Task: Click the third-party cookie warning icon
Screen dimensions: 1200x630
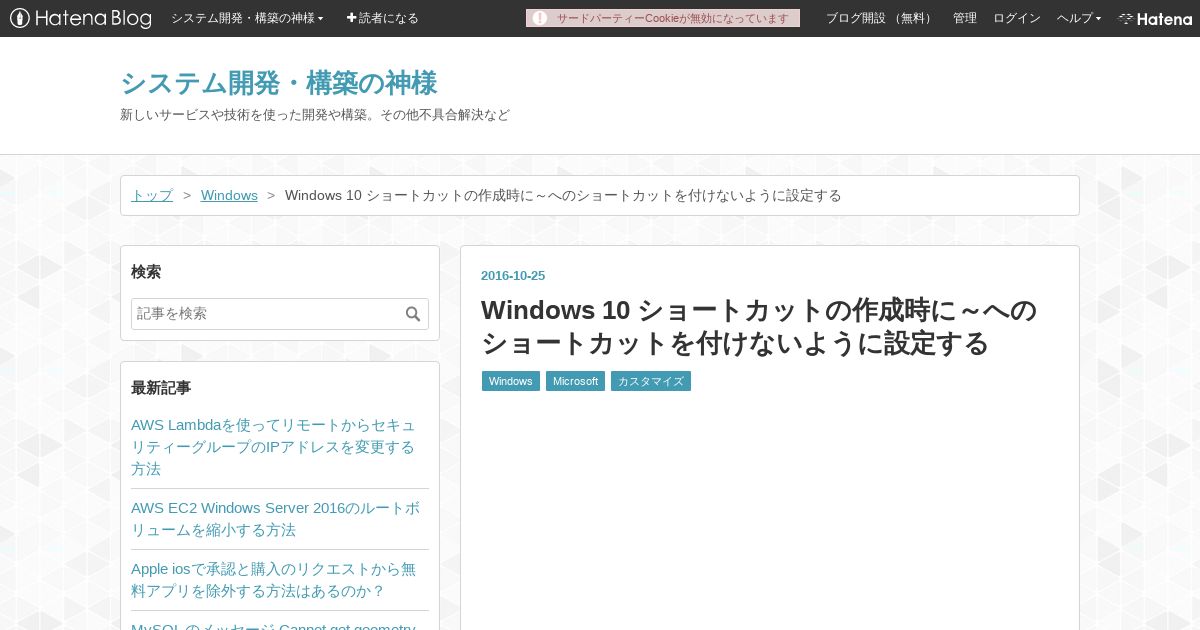Action: click(x=540, y=18)
